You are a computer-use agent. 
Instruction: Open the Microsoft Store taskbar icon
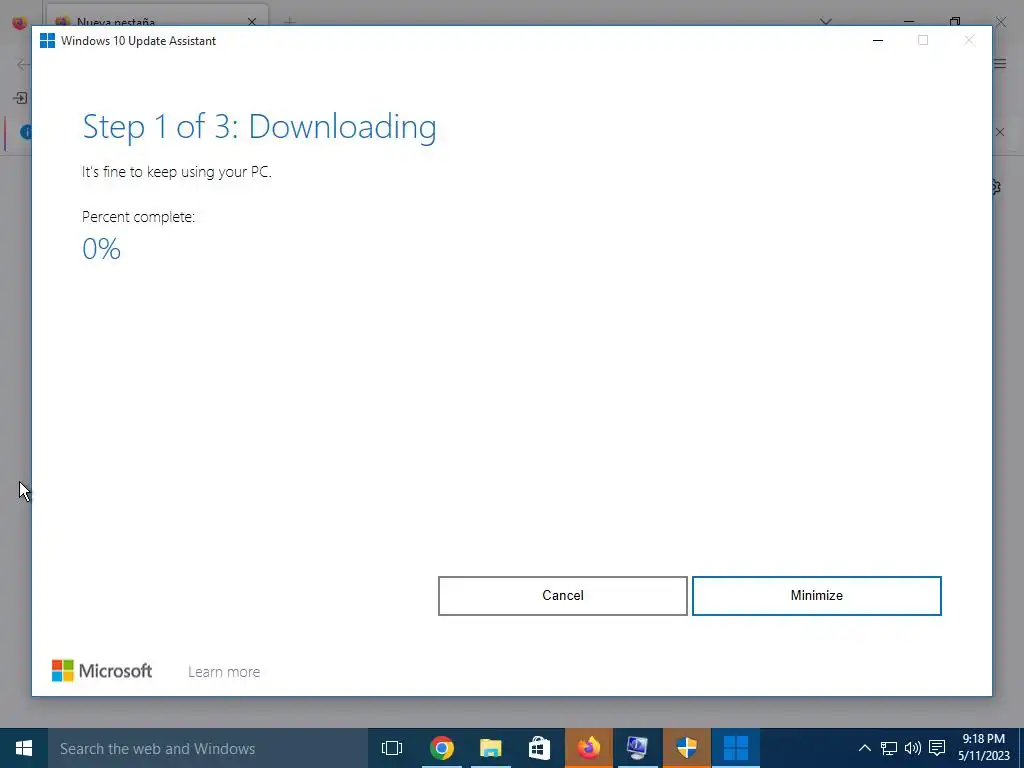coord(539,748)
